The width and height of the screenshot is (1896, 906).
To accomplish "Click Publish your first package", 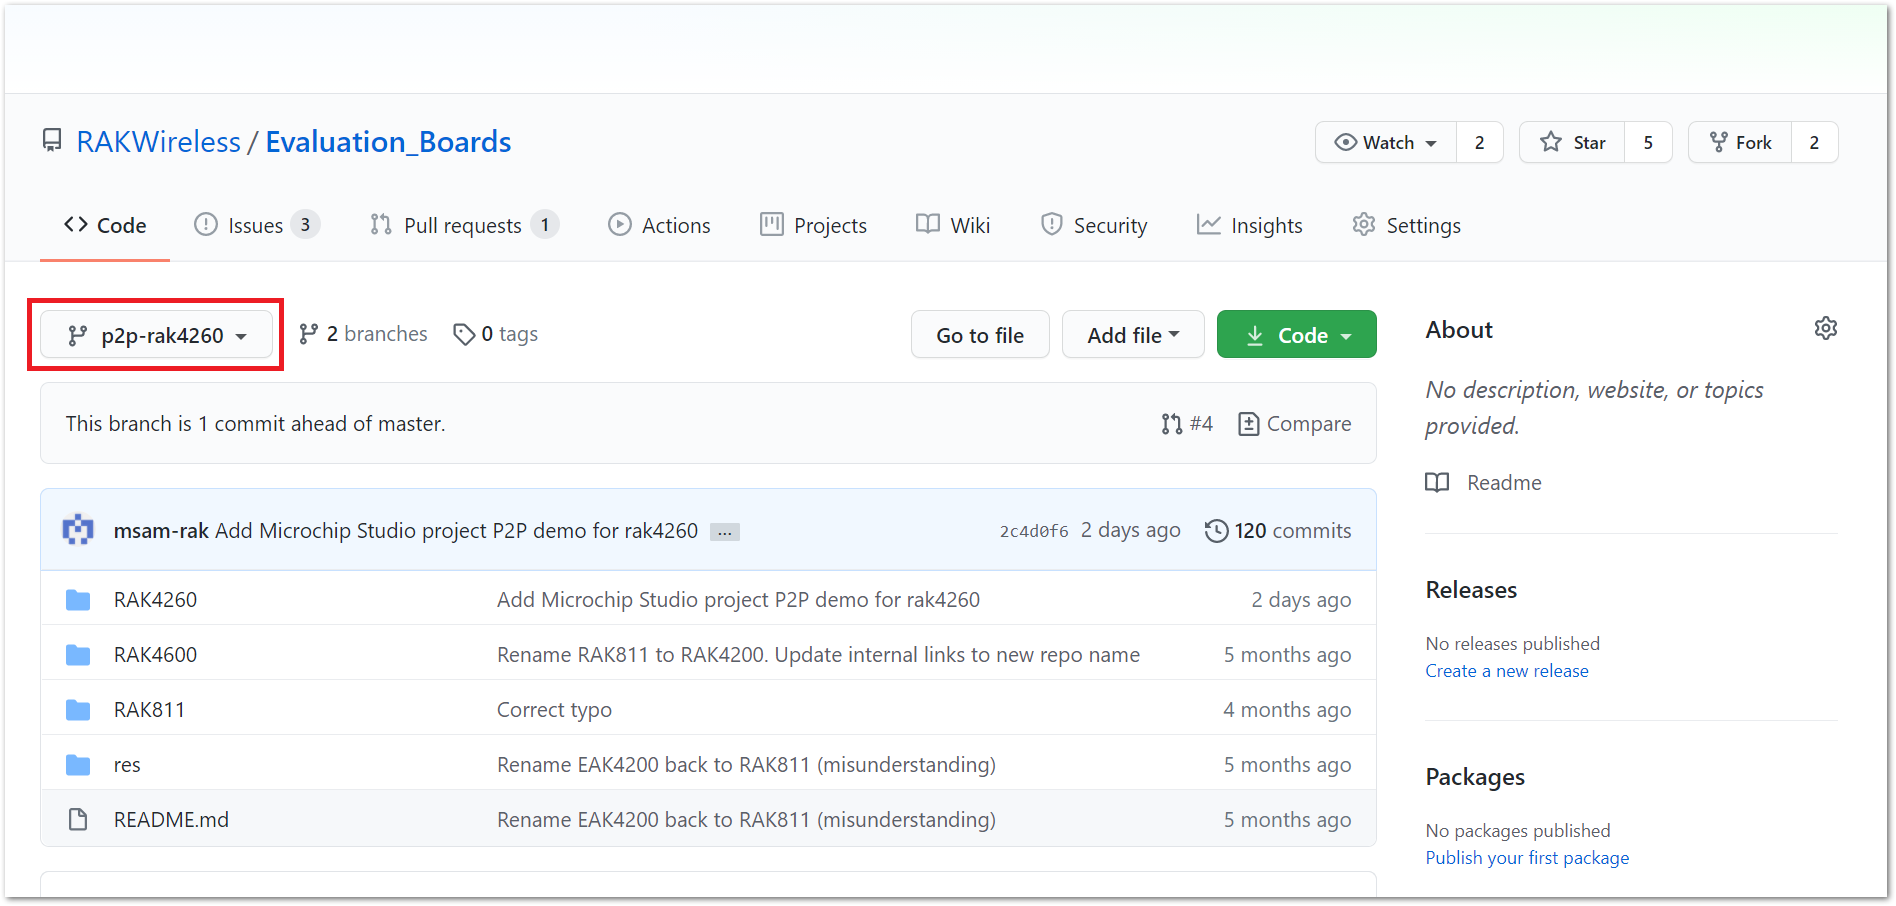I will pyautogui.click(x=1527, y=858).
